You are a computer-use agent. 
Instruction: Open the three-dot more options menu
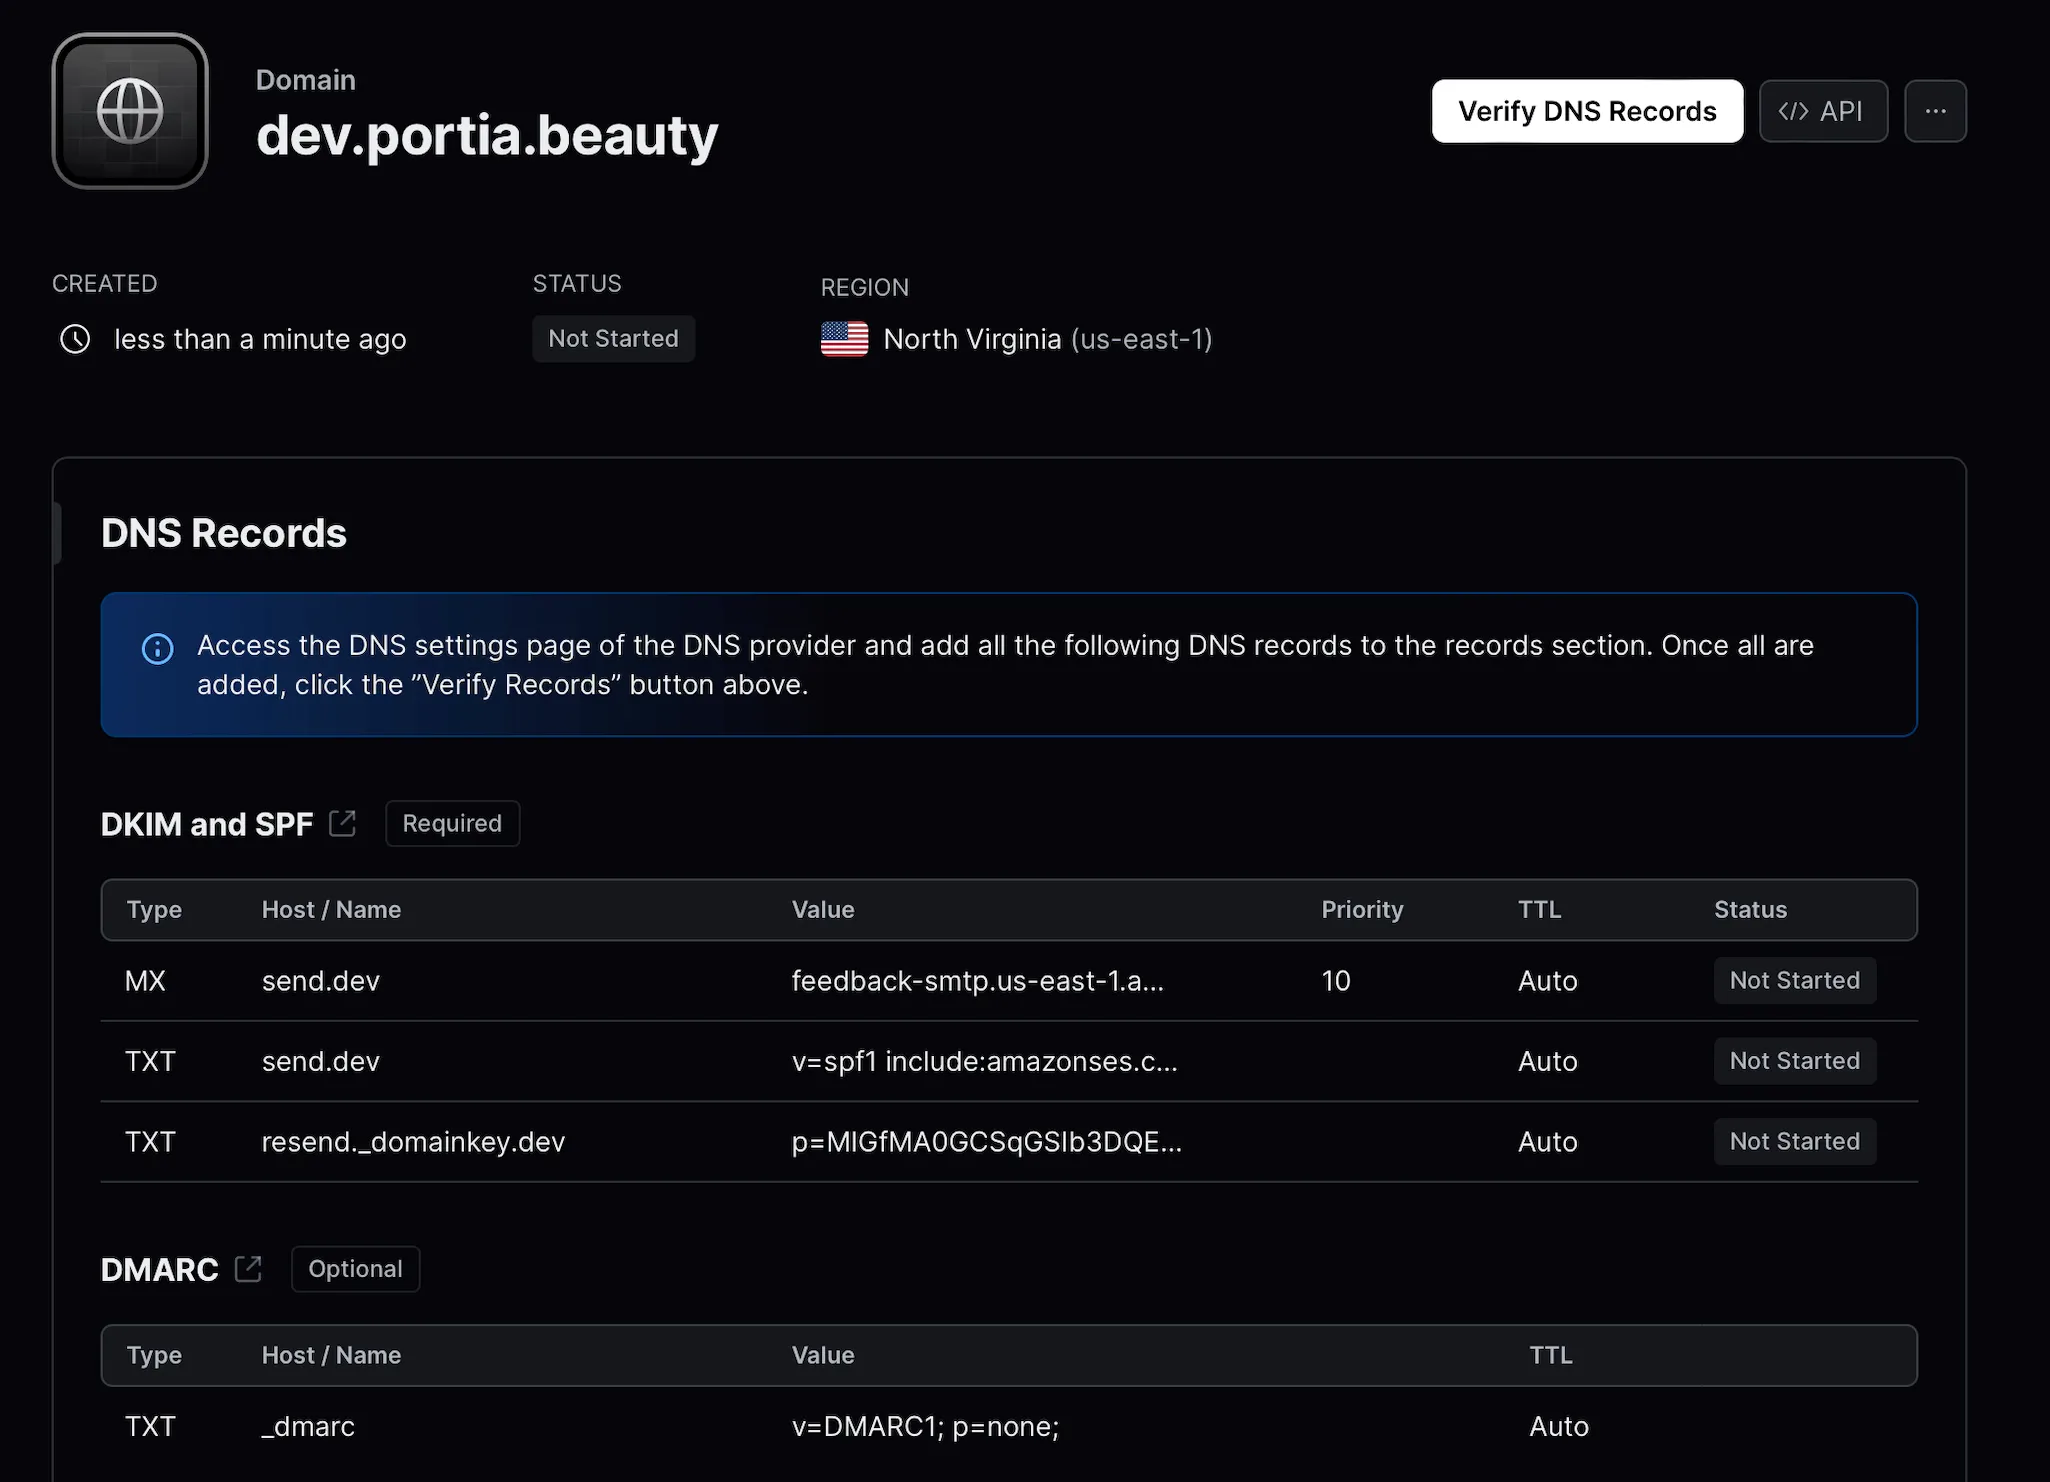click(1934, 111)
